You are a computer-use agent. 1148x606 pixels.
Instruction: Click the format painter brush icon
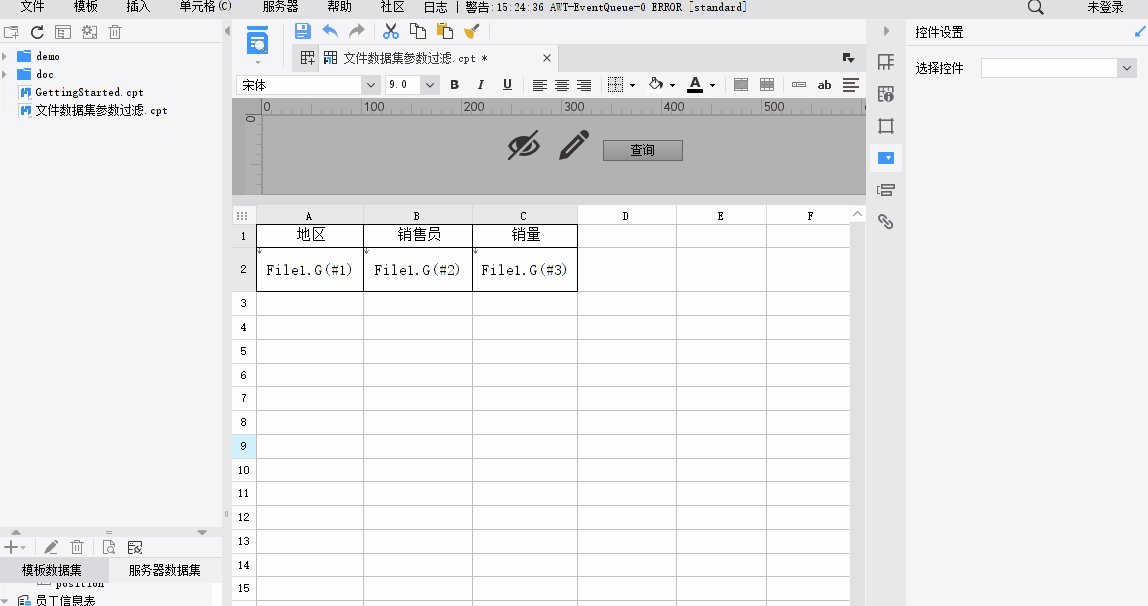[471, 31]
